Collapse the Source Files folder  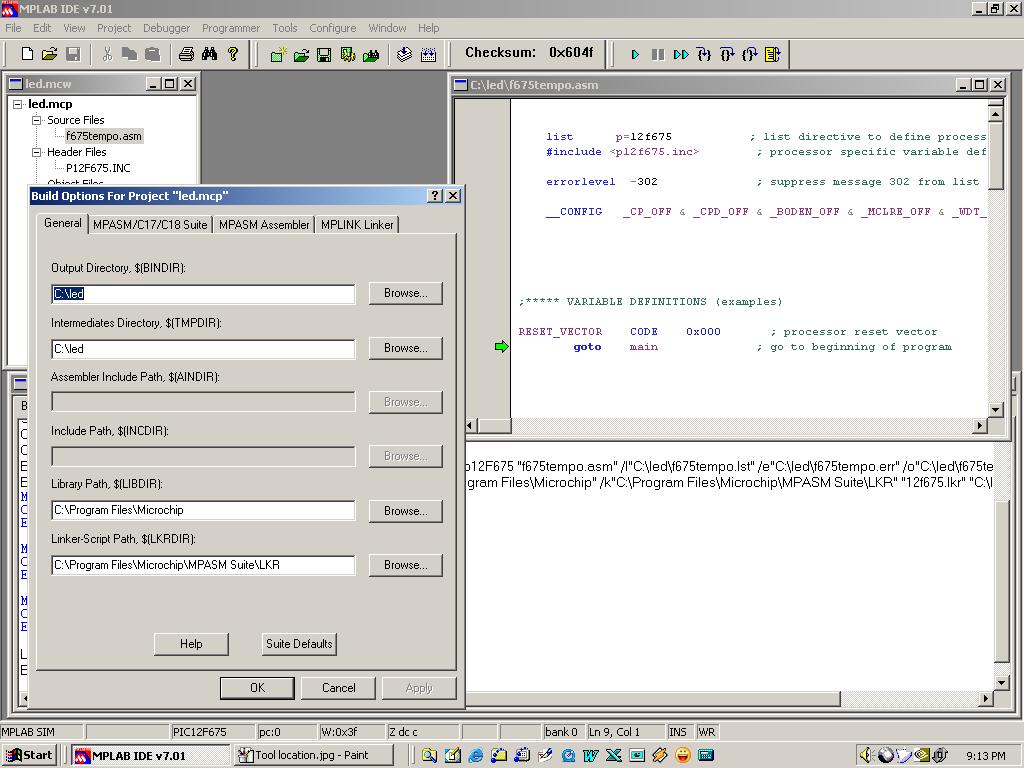point(37,120)
